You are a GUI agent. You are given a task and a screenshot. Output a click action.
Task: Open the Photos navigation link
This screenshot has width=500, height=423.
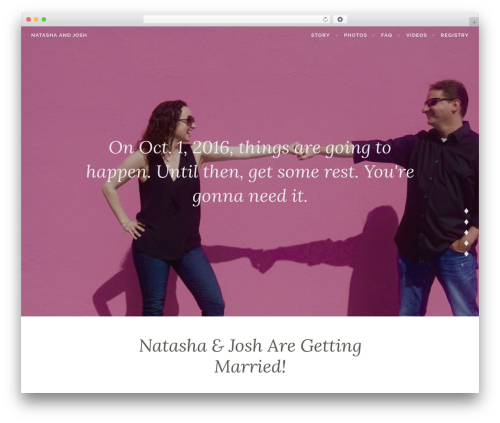coord(355,35)
